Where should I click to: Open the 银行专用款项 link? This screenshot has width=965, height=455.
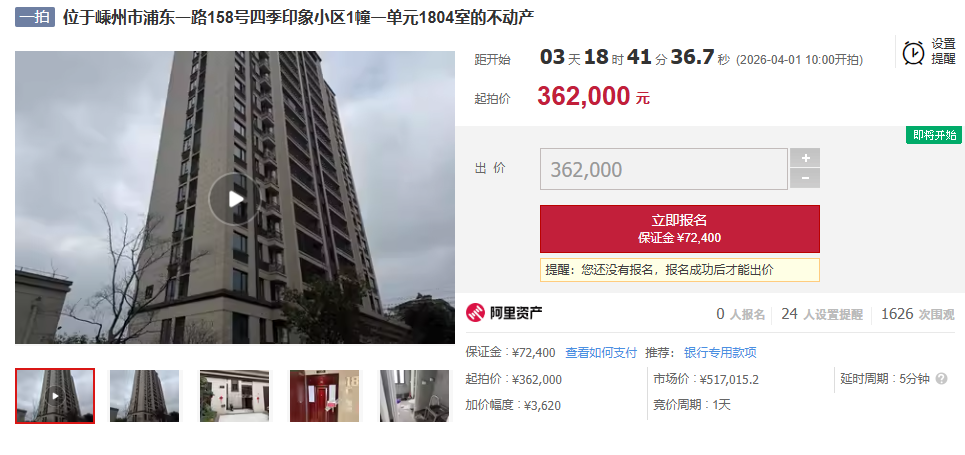720,353
